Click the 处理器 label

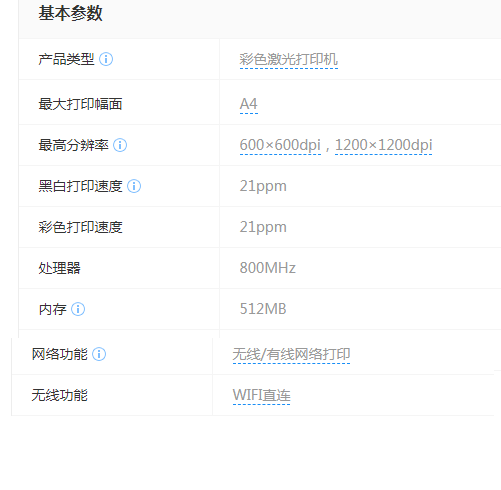coord(59,268)
